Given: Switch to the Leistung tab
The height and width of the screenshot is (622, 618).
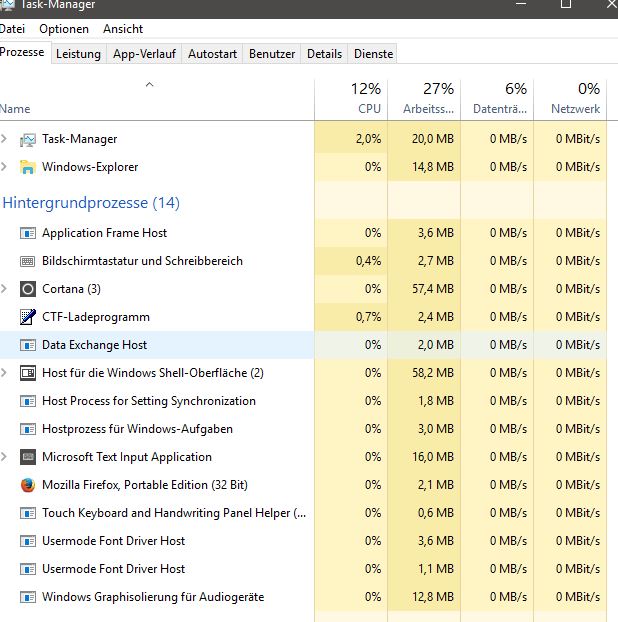Looking at the screenshot, I should [x=79, y=54].
